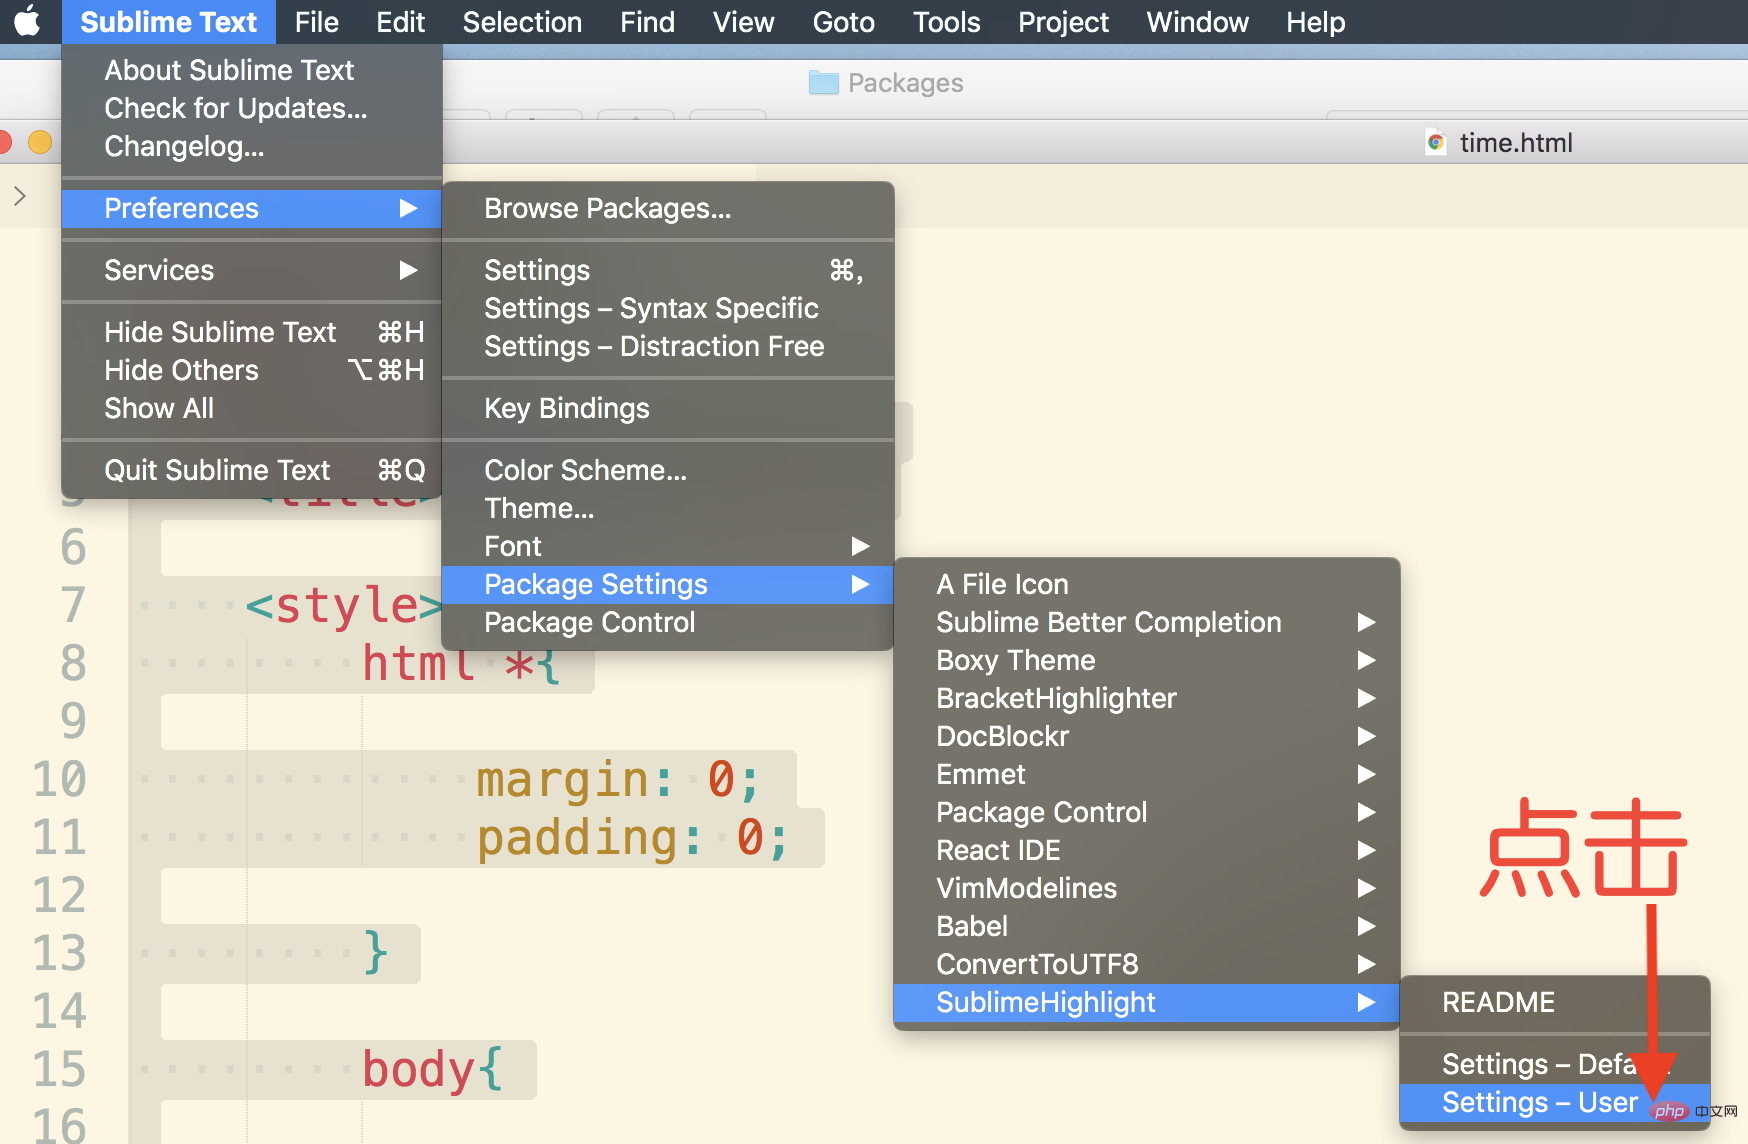
Task: Expand Sublime Better Completion submenu arrow
Action: pyautogui.click(x=1367, y=622)
